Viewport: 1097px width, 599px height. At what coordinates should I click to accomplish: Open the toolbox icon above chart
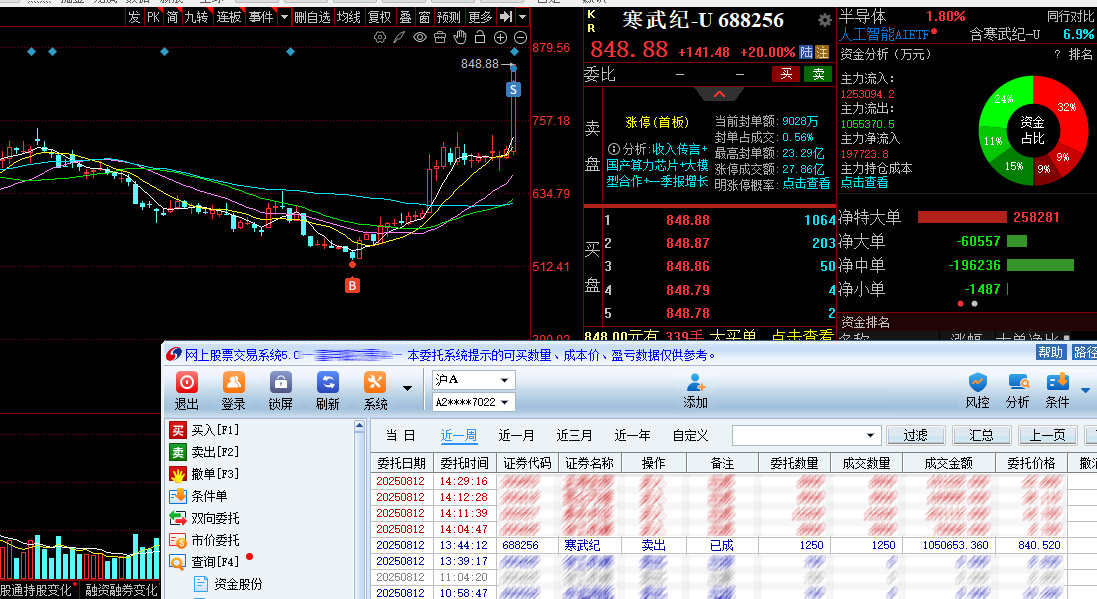click(440, 38)
